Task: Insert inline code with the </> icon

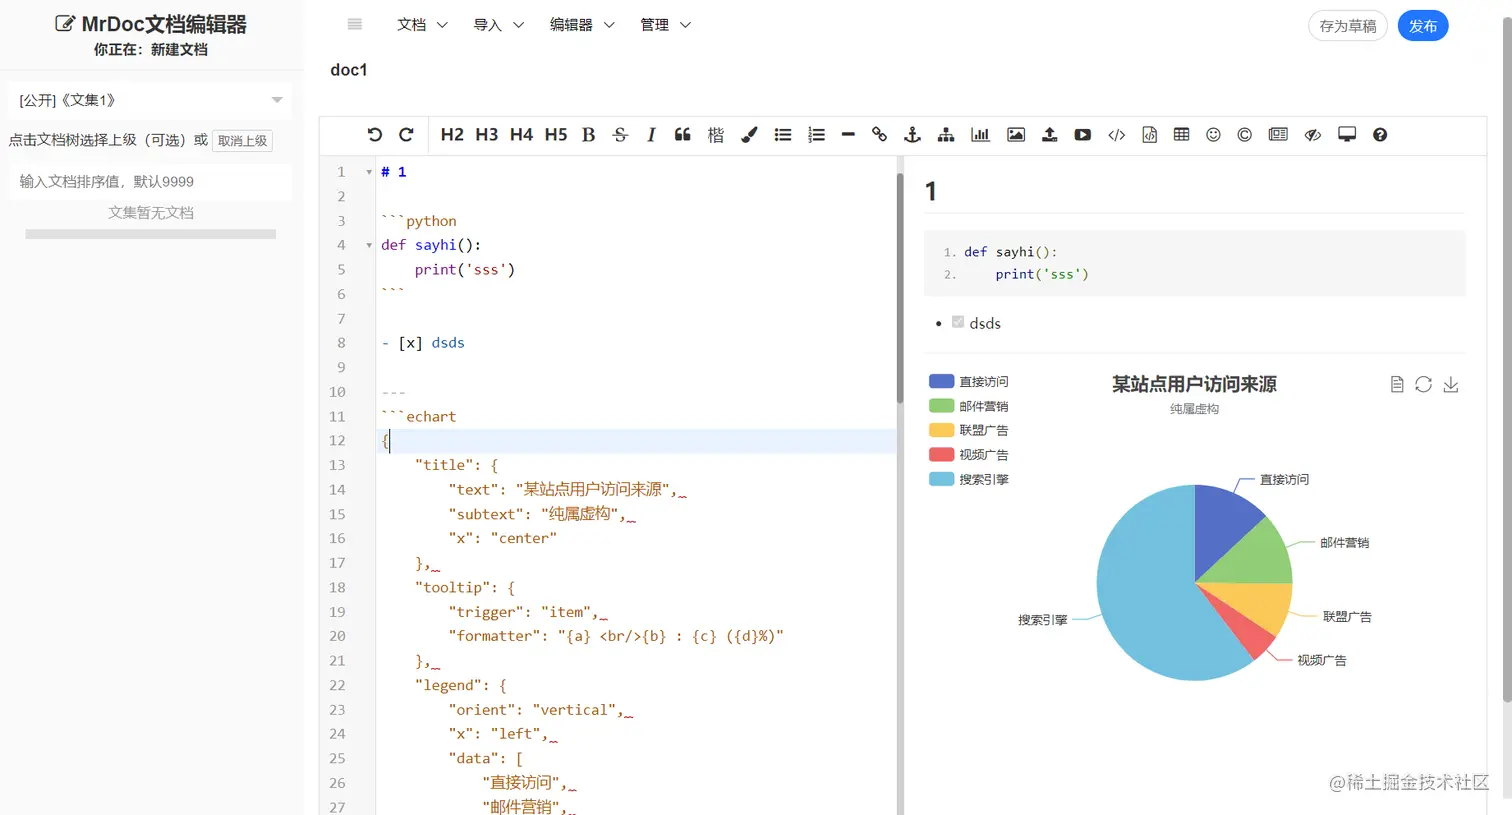Action: (x=1117, y=135)
